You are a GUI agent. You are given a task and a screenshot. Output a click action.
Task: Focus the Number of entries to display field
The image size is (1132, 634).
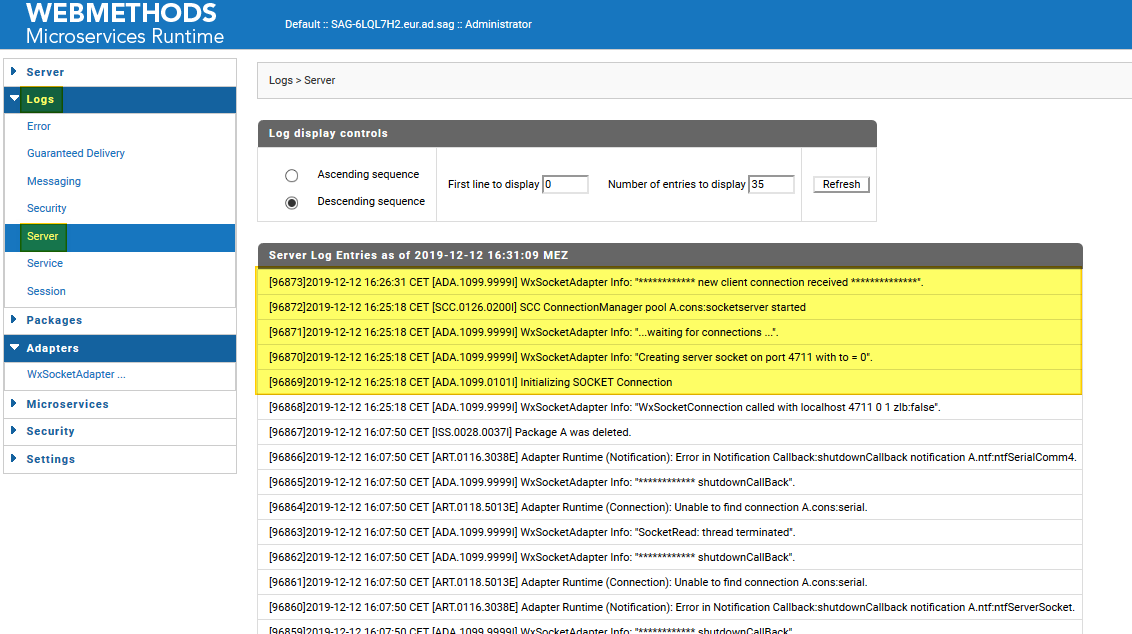click(771, 184)
